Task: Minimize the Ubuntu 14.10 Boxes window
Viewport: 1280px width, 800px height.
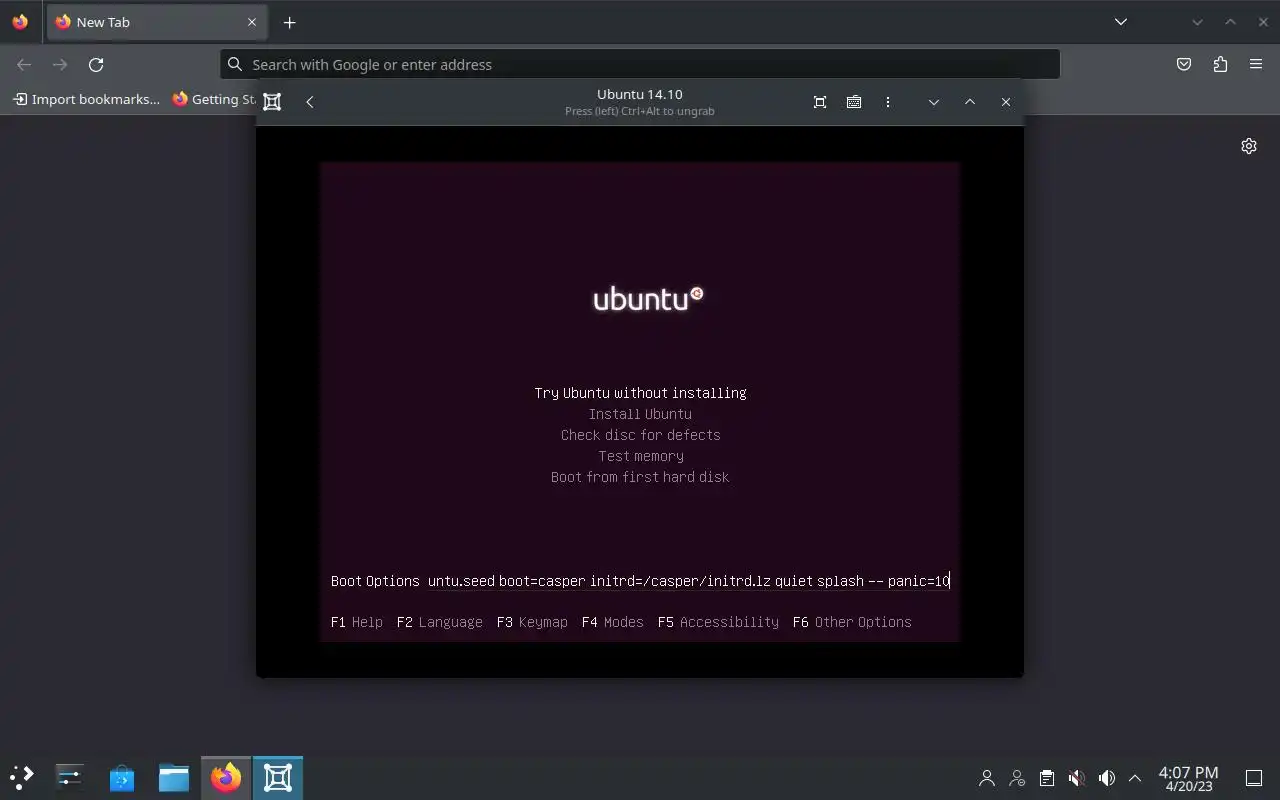Action: point(934,102)
